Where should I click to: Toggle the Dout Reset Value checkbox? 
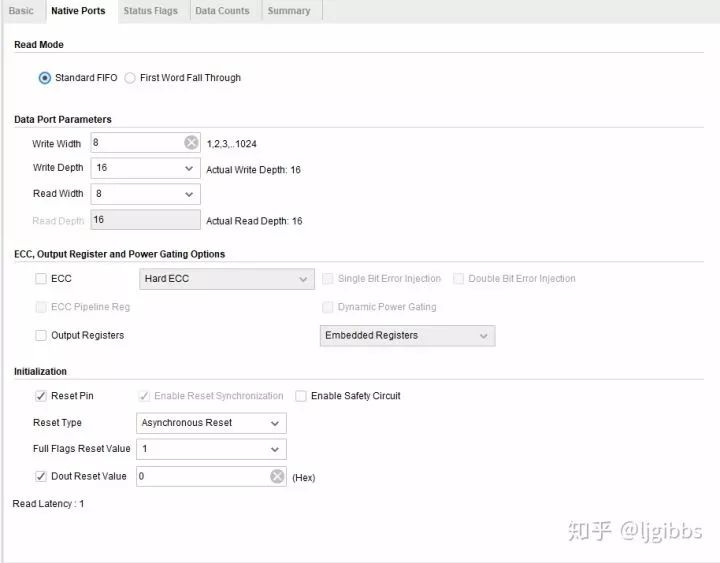tap(41, 477)
